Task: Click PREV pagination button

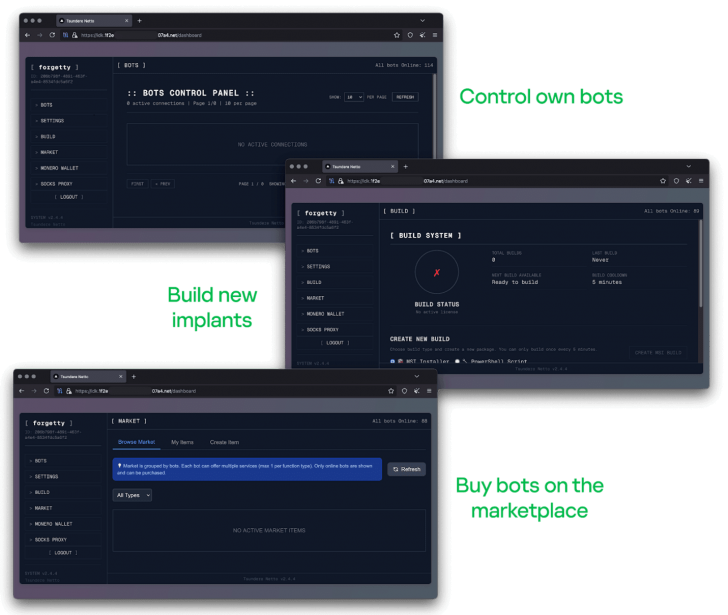Action: click(162, 184)
